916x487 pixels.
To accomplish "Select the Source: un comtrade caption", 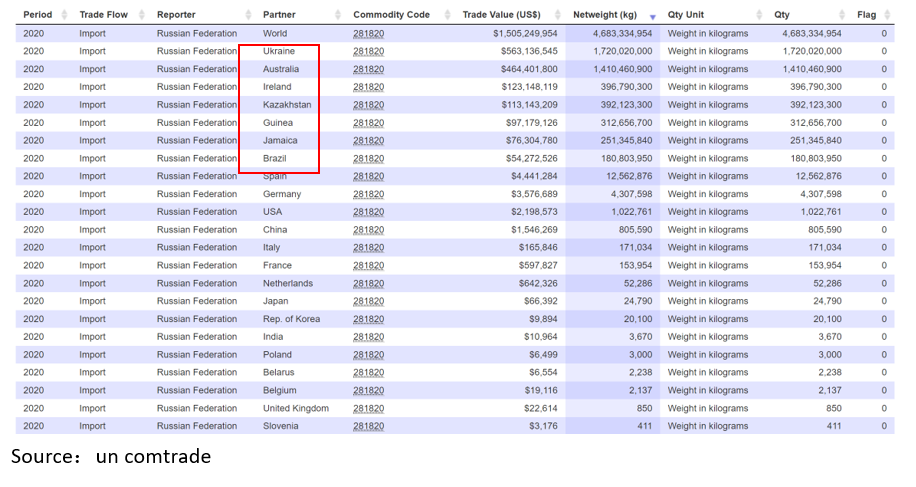I will 111,456.
